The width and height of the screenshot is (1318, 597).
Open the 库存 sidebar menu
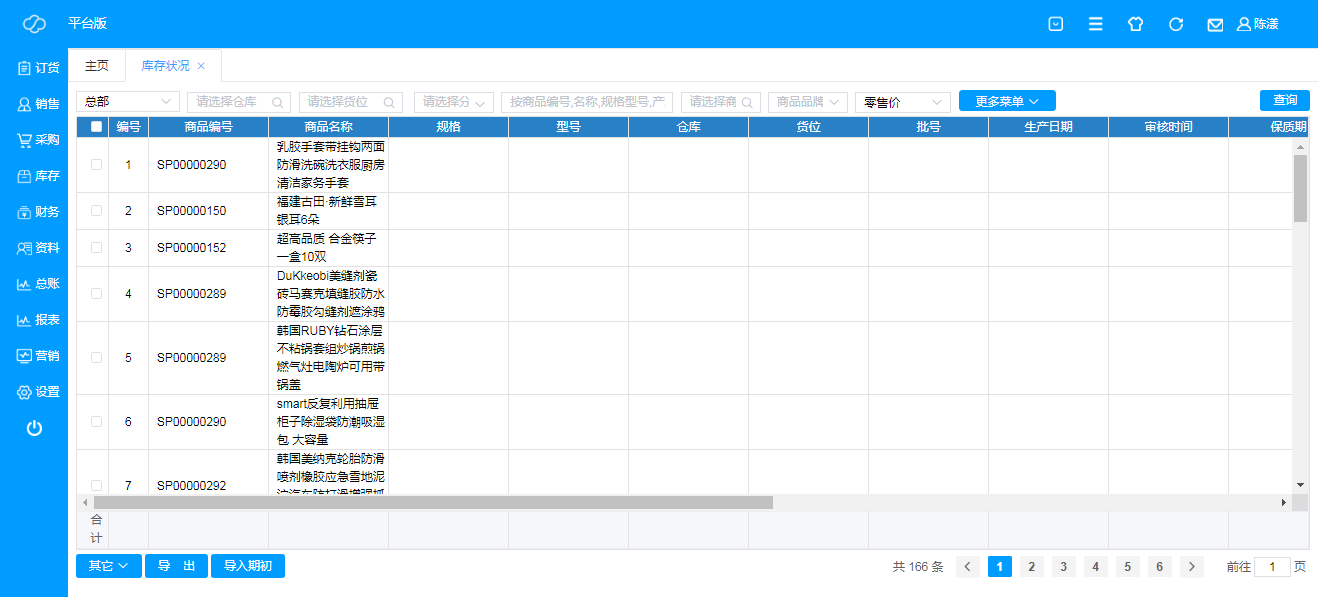pos(38,176)
